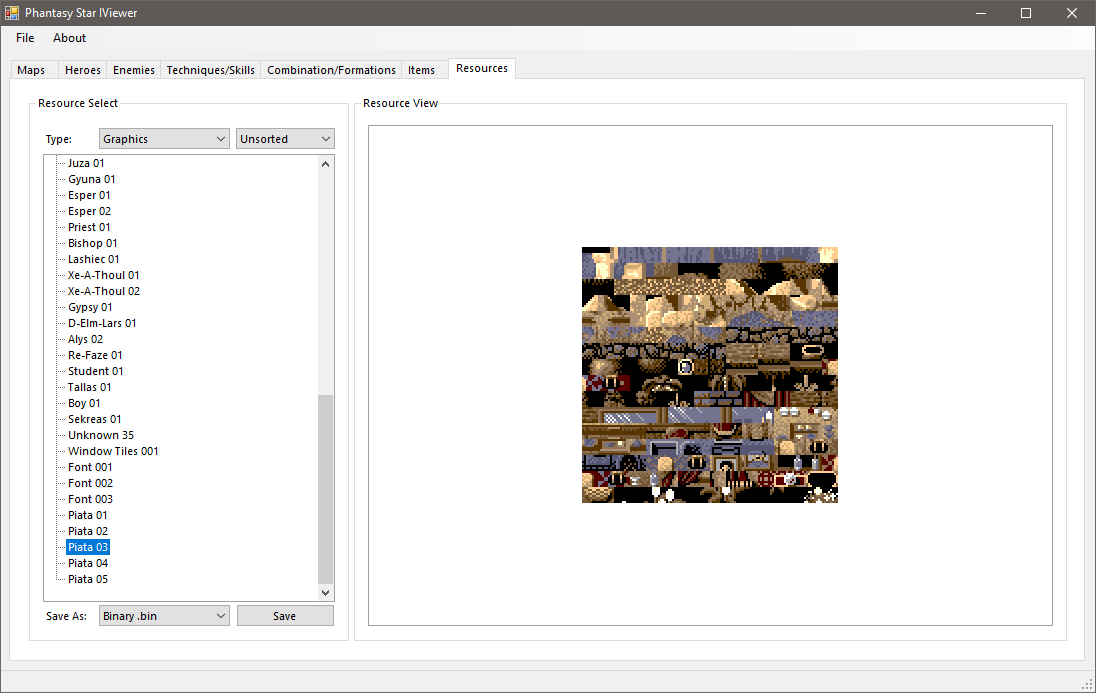Select Priest 01 resource

point(89,227)
